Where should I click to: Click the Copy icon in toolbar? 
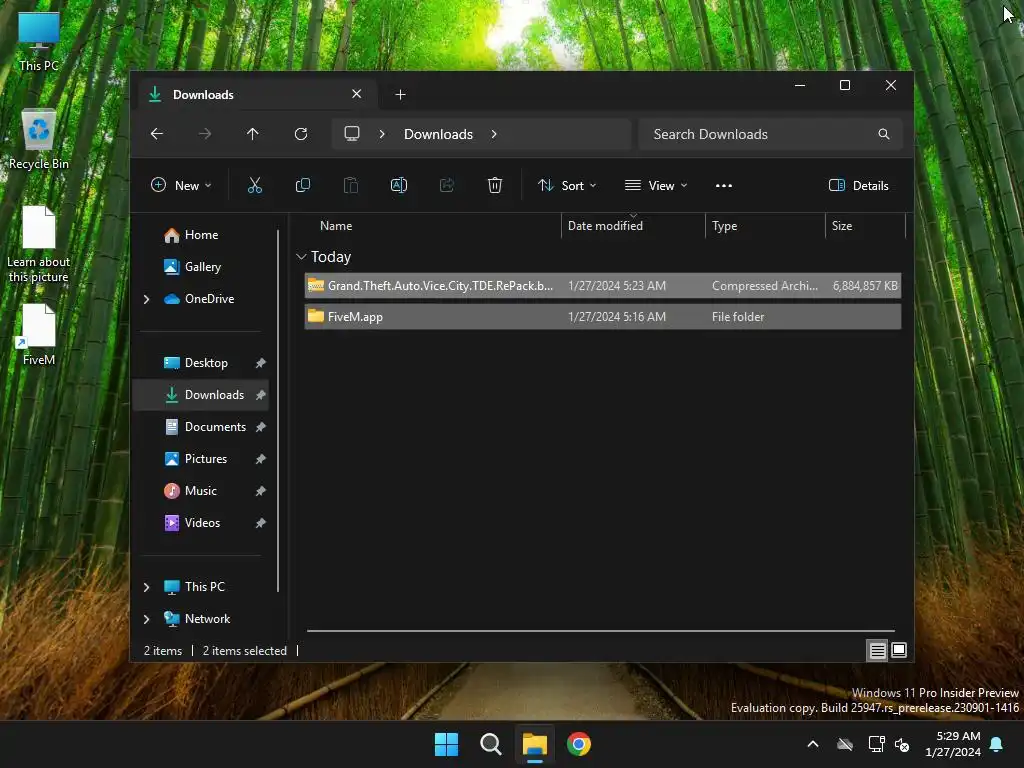pos(303,185)
